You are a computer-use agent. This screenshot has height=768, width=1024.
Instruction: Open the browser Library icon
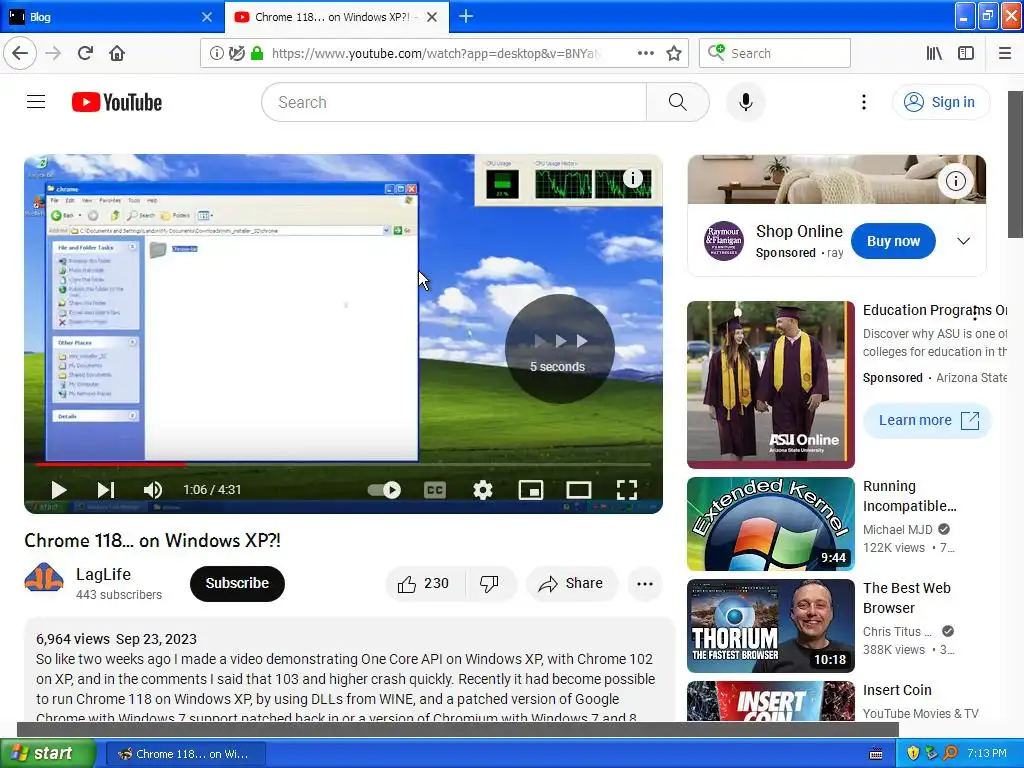click(934, 53)
